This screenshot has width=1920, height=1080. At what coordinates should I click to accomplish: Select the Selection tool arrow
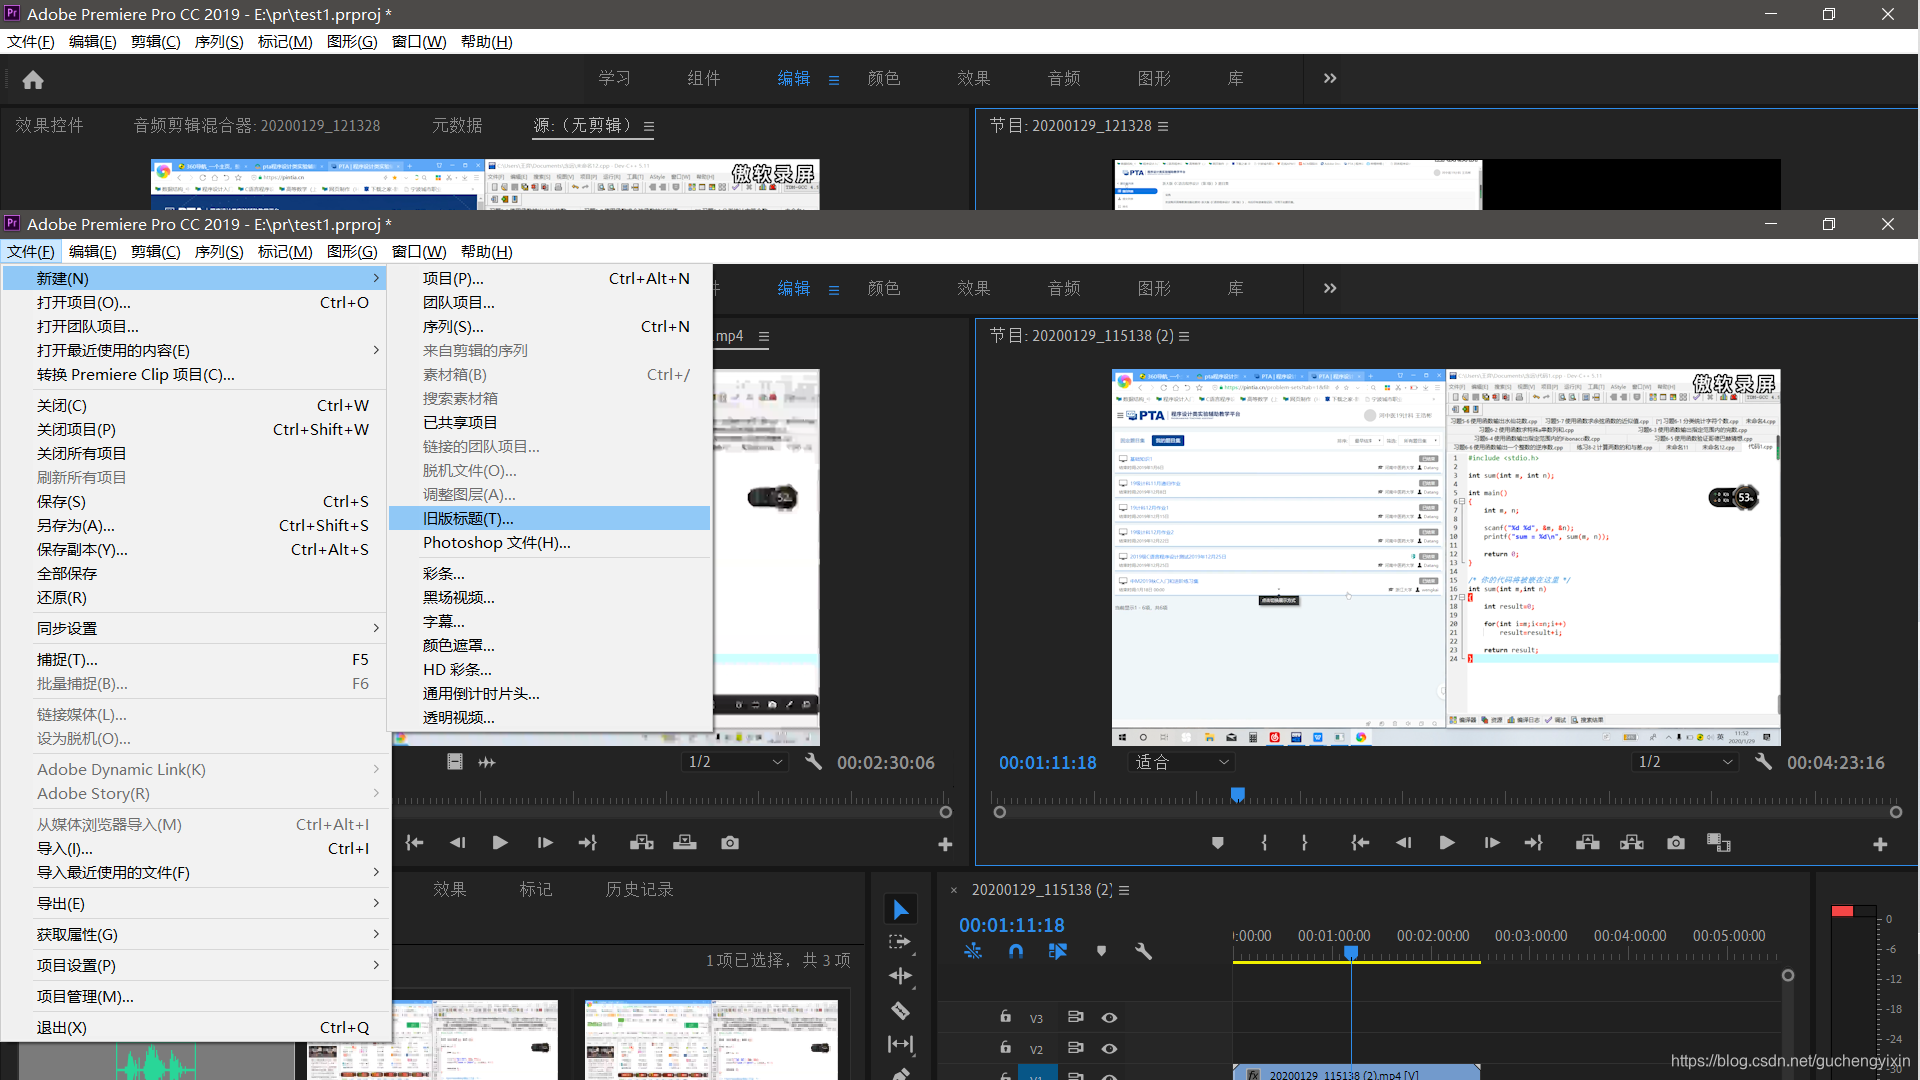tap(900, 909)
